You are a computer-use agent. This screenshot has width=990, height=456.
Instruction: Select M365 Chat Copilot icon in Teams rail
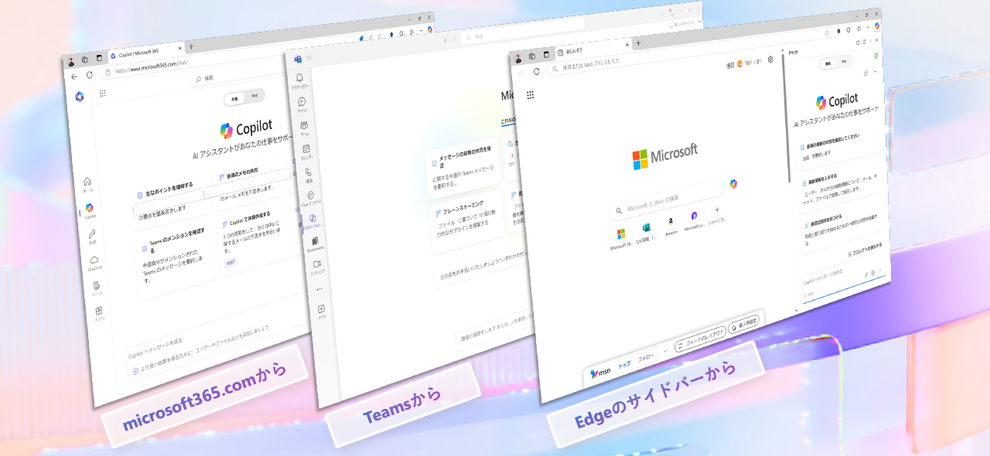312,219
